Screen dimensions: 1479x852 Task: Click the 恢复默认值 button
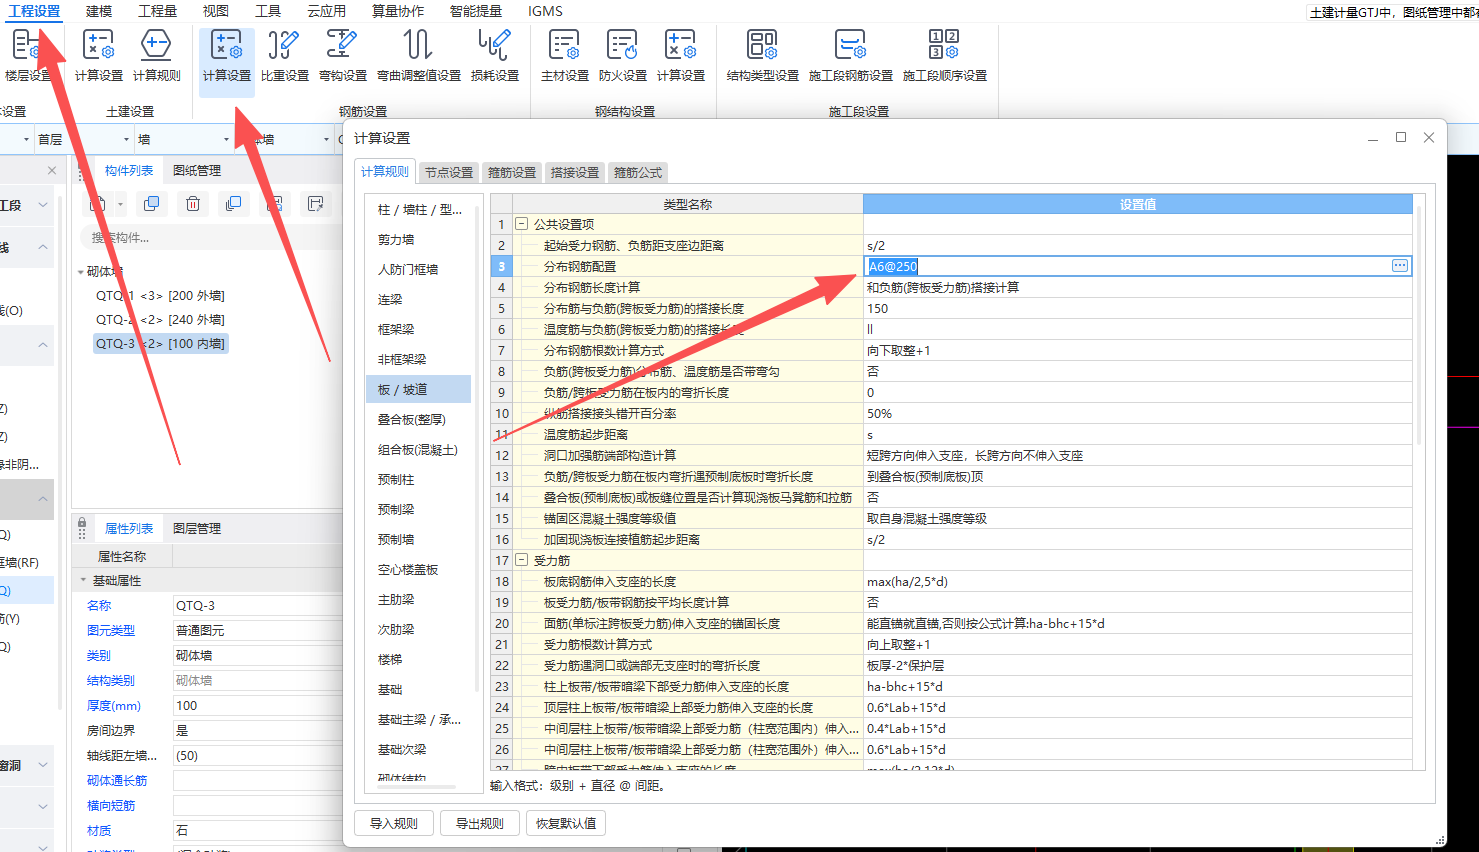[x=566, y=823]
